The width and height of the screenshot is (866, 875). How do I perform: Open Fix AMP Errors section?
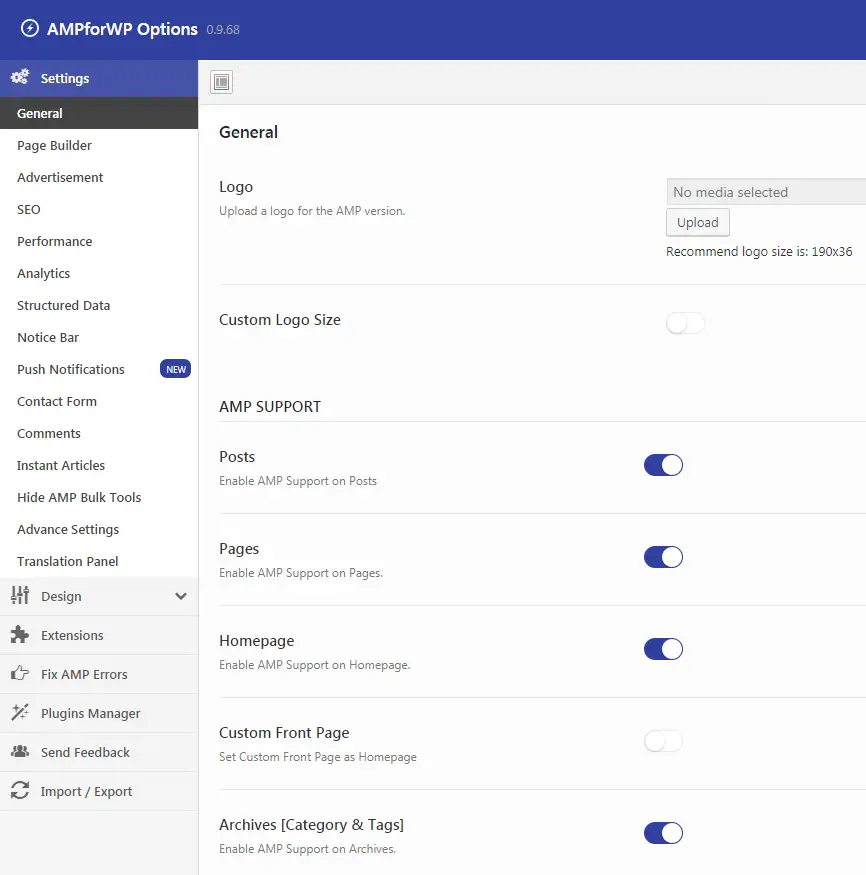(x=99, y=674)
